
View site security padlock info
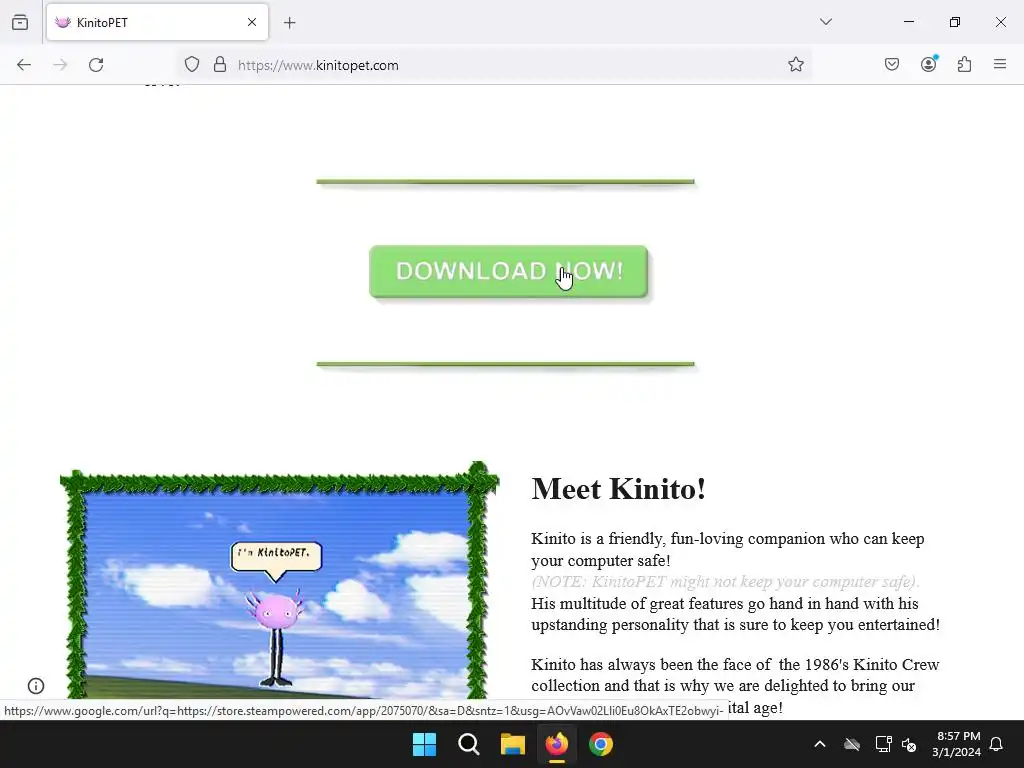point(220,65)
